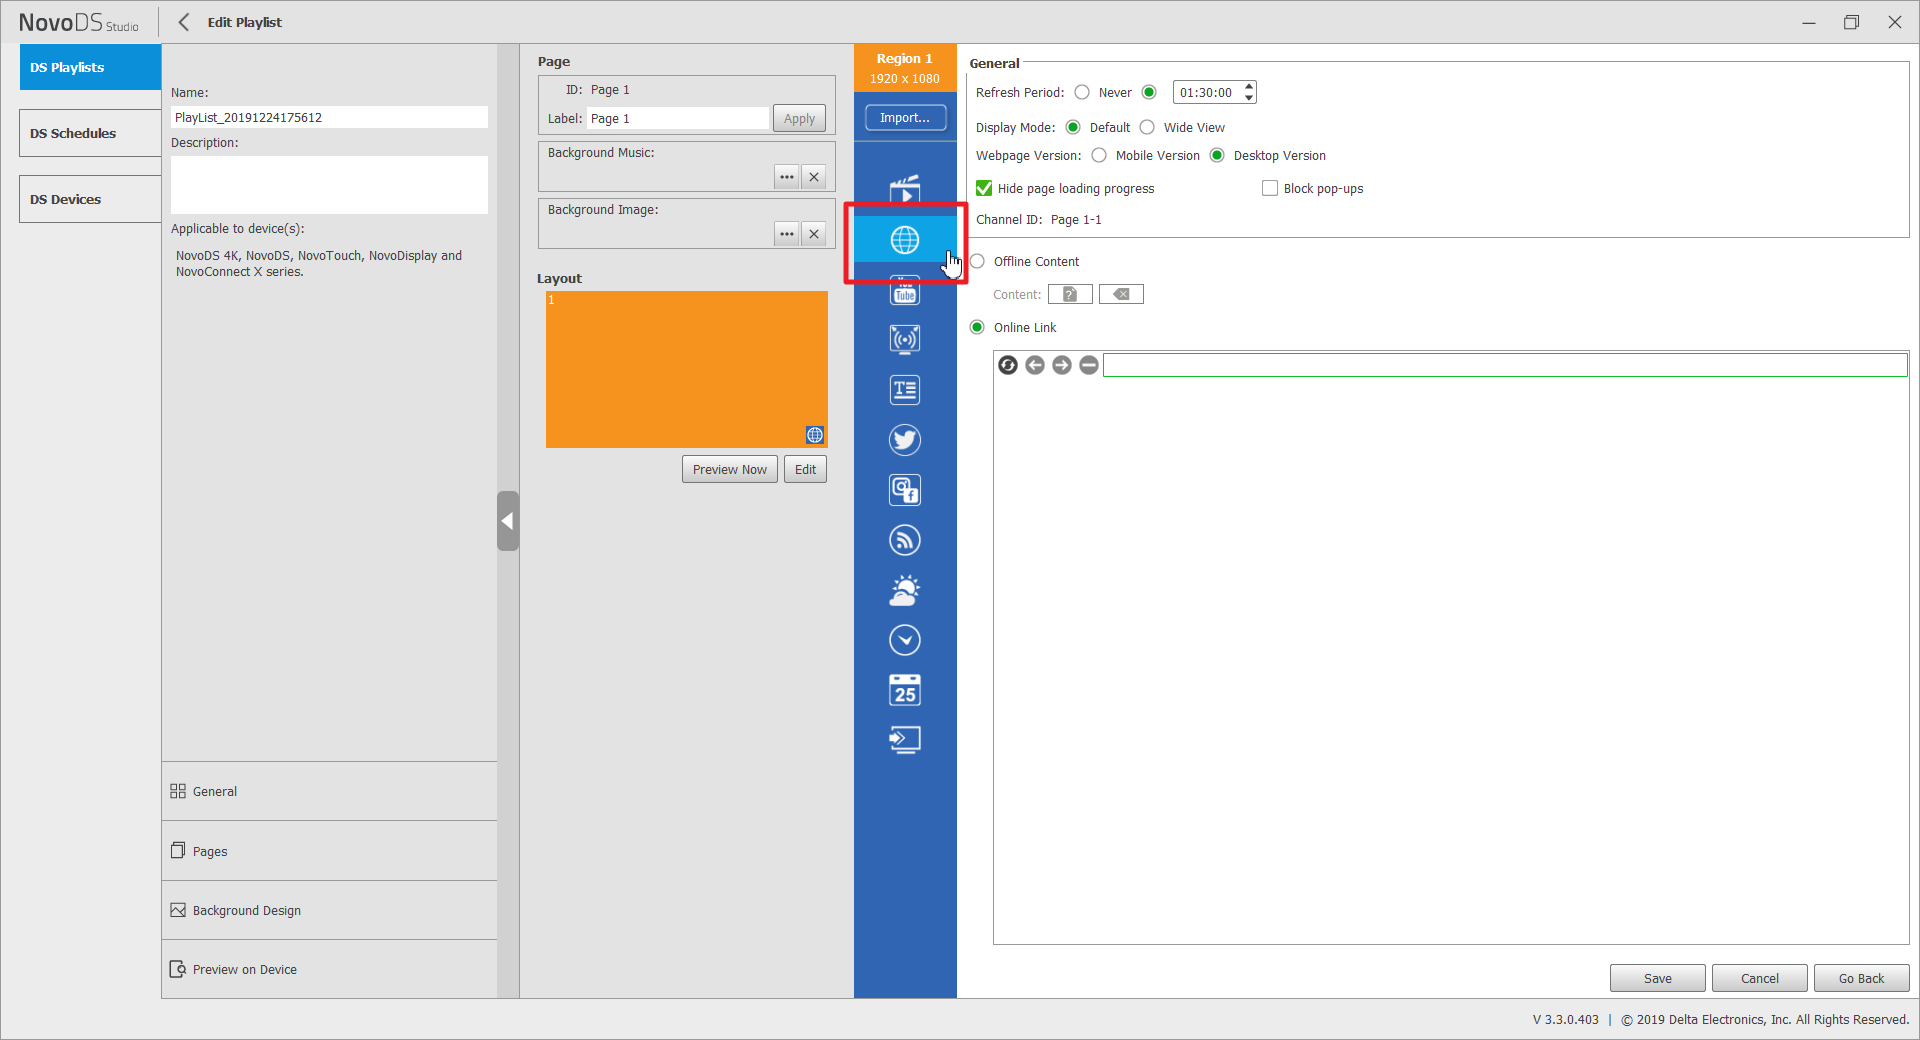Select the external input source icon

pos(905,740)
